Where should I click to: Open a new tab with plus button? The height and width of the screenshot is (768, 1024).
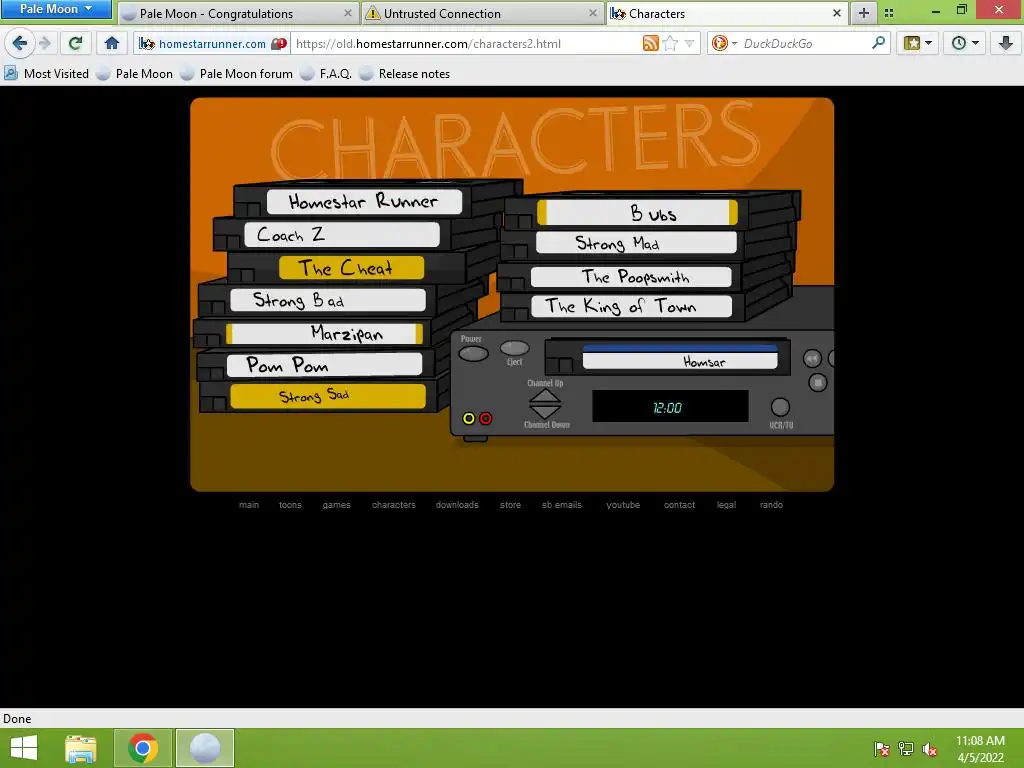[x=863, y=13]
